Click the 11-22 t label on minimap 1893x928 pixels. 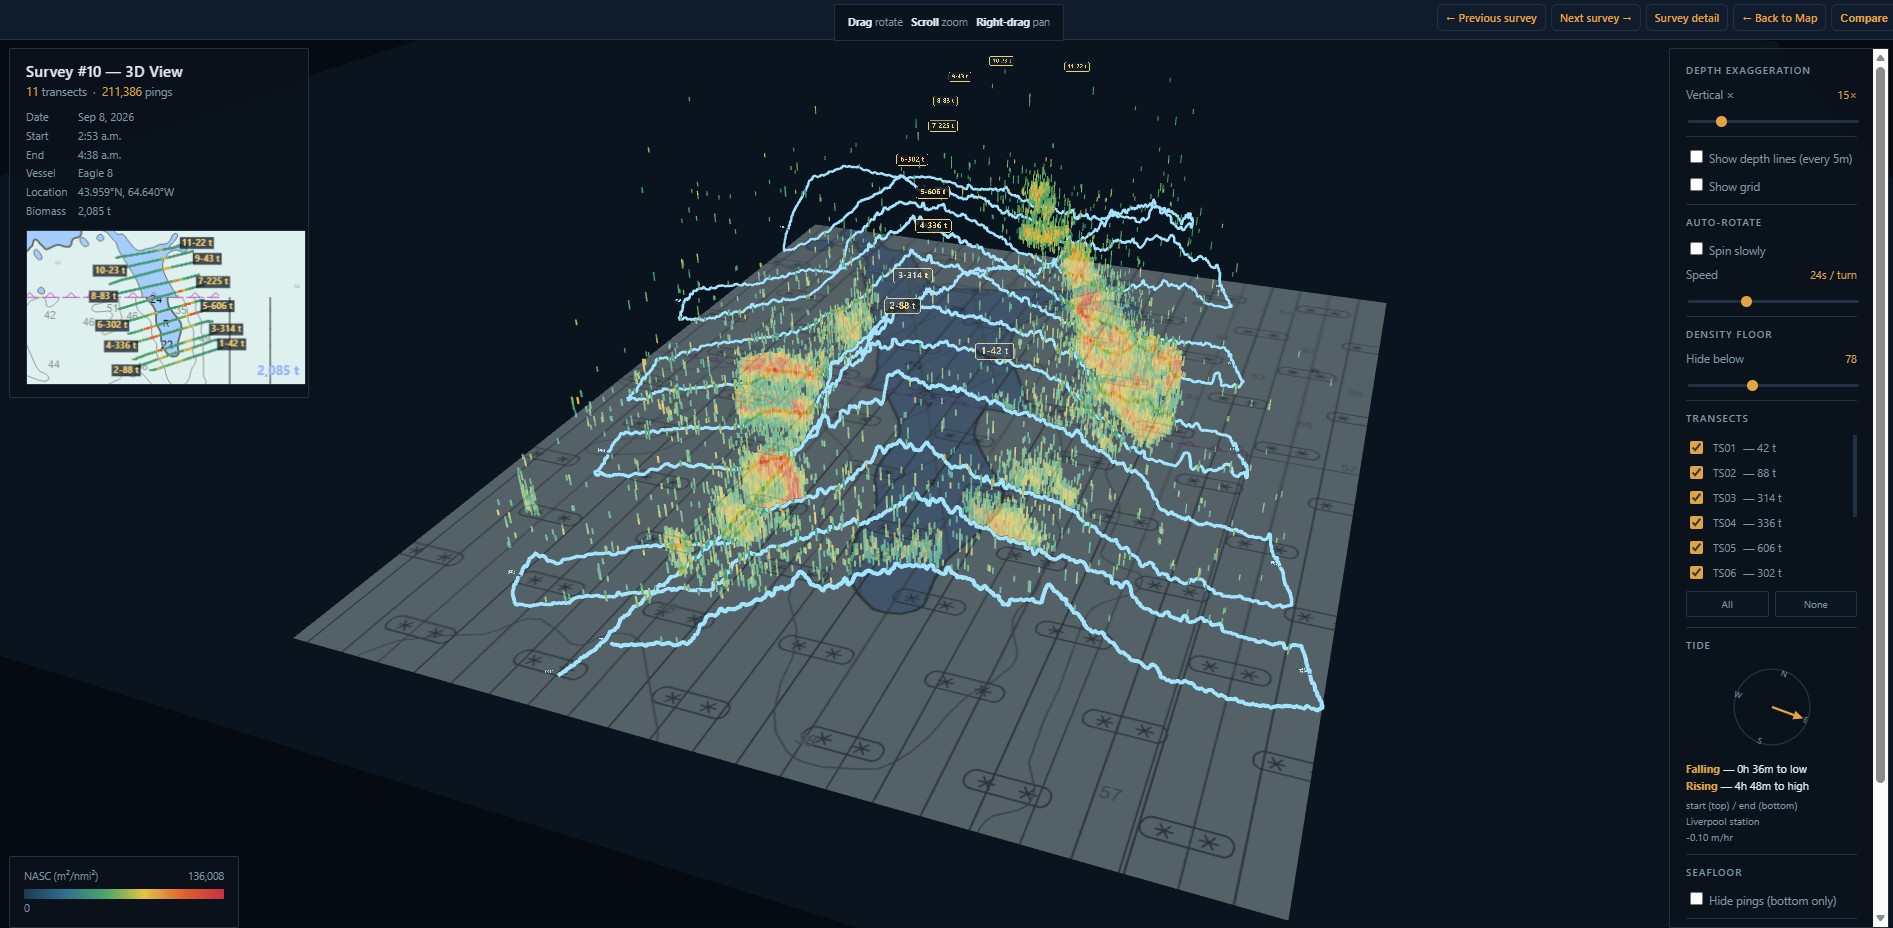coord(197,243)
